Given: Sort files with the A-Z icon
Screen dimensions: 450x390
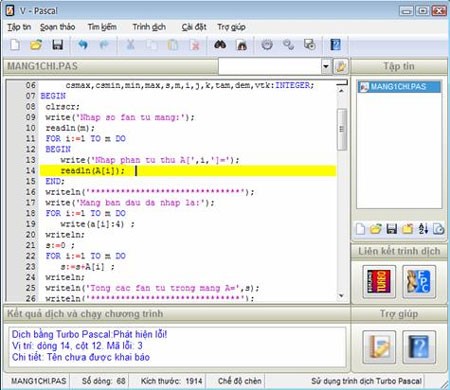Looking at the screenshot, I should click(423, 229).
